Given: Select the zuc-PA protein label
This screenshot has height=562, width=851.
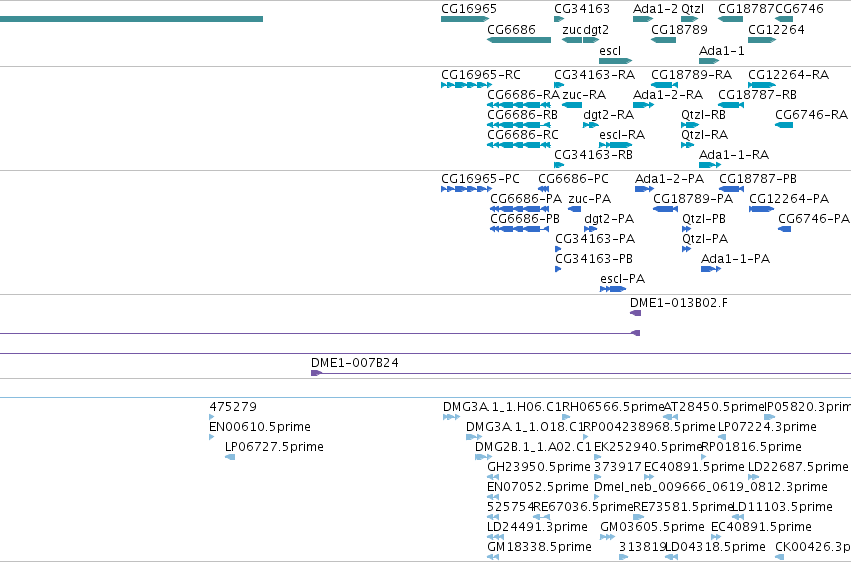Looking at the screenshot, I should point(589,199).
